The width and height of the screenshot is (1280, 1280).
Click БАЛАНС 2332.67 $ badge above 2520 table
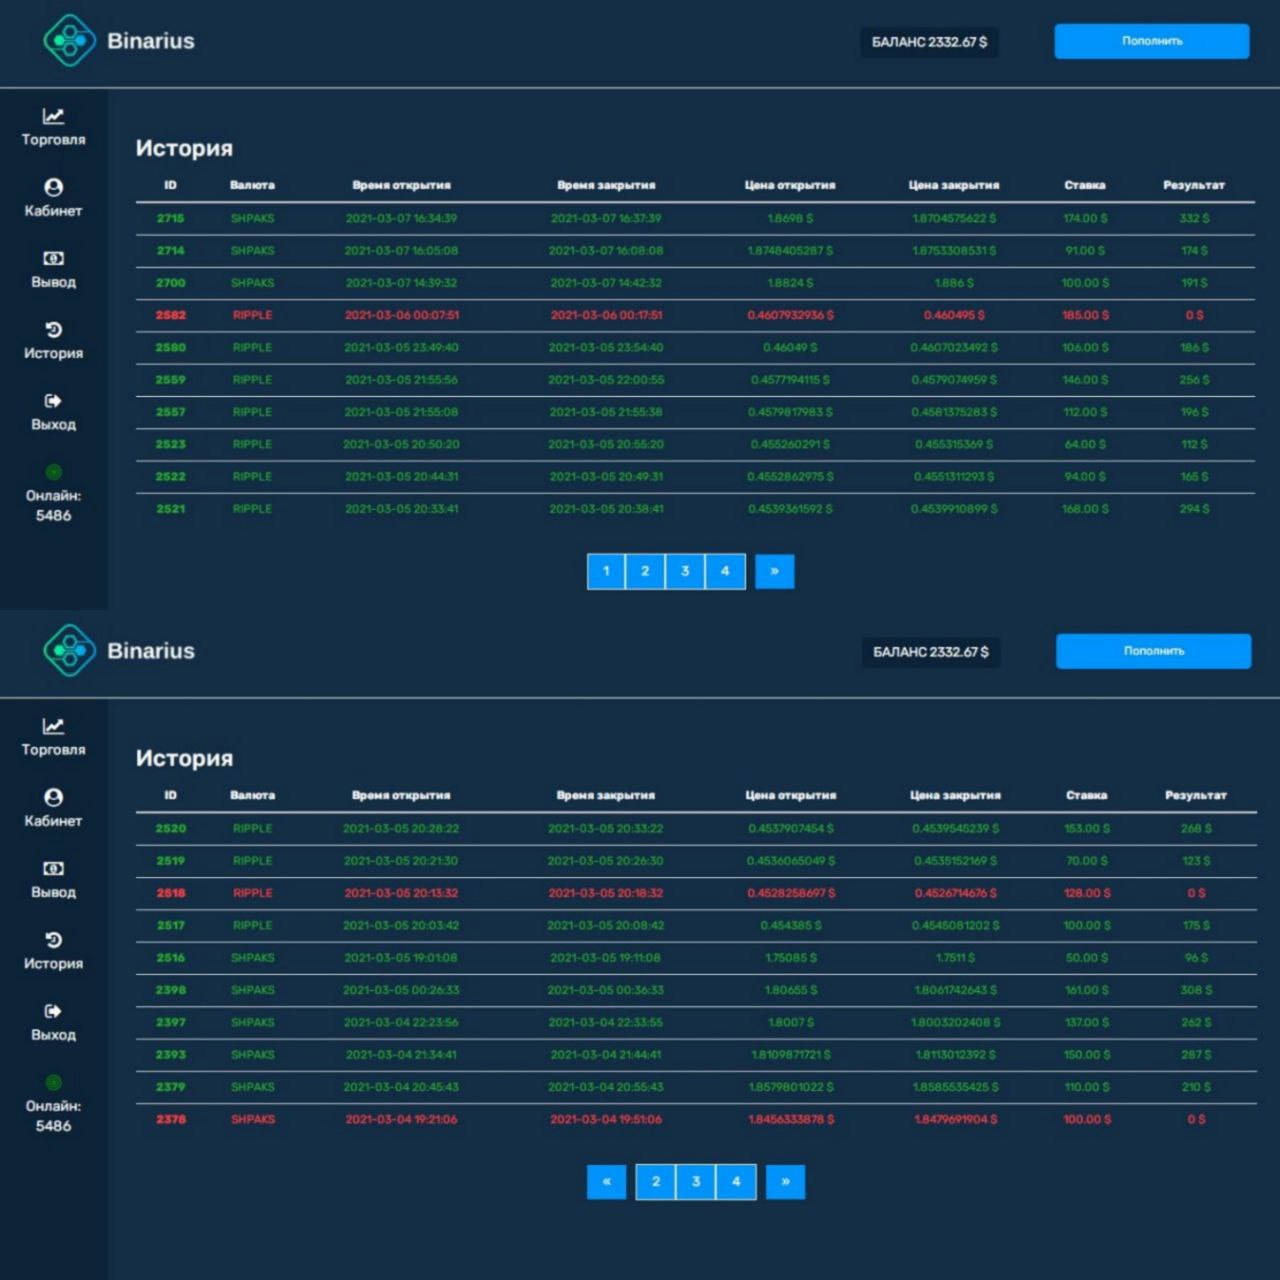point(930,652)
